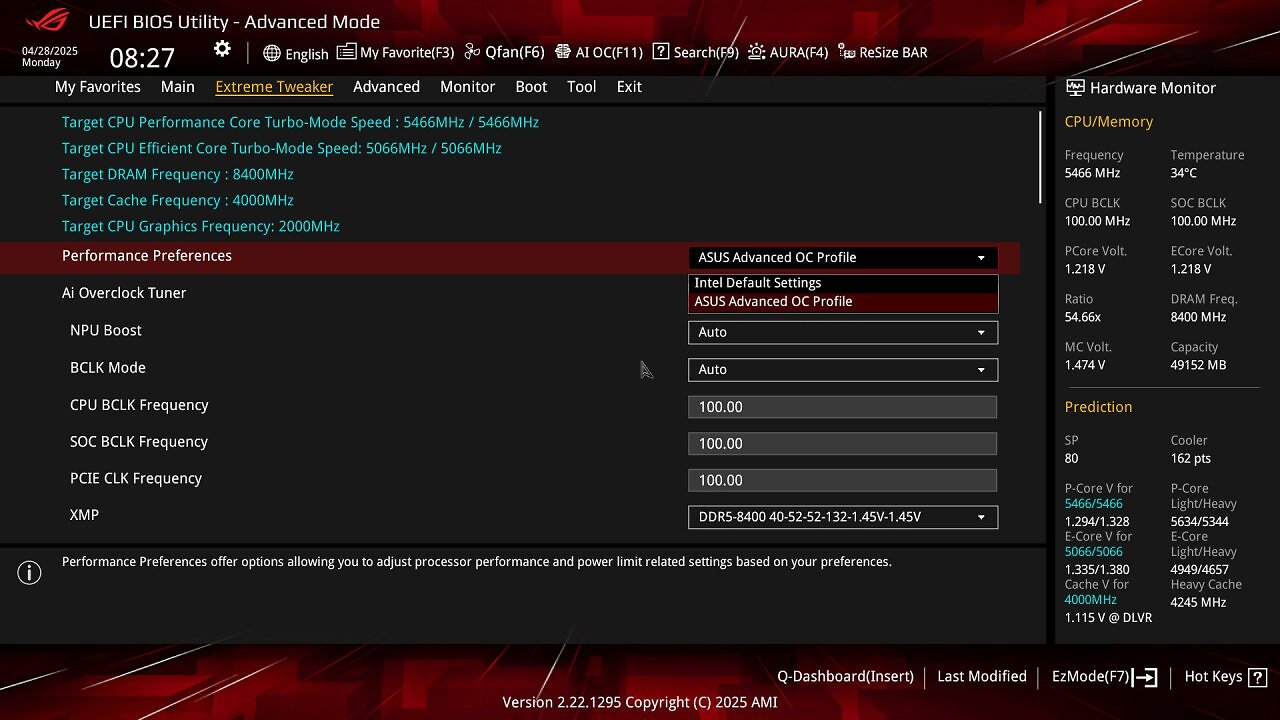
Task: Click the Hardware Monitor icon
Action: click(x=1075, y=88)
